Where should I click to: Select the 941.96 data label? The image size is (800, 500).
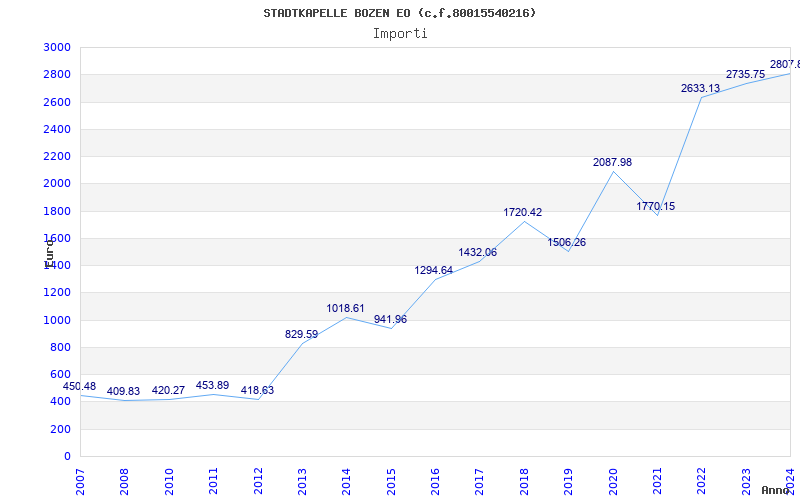[x=390, y=319]
